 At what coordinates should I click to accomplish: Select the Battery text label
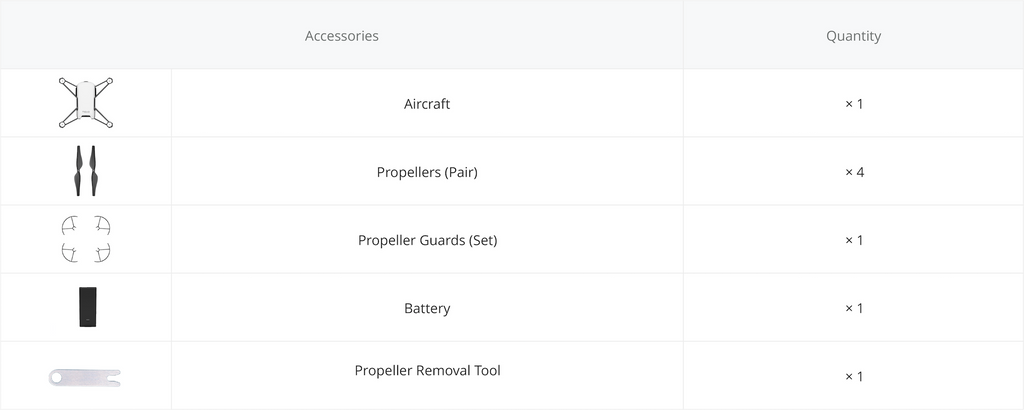[427, 308]
